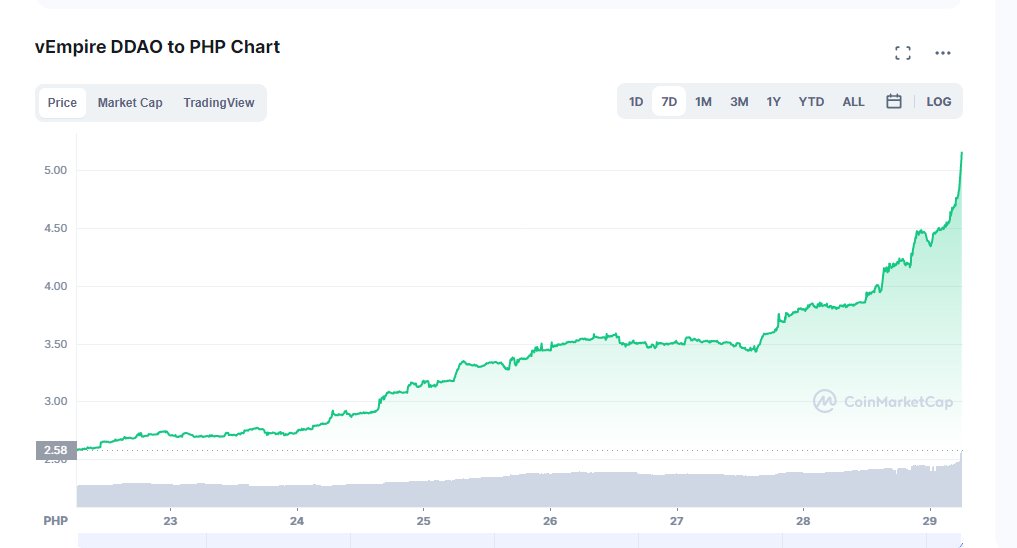
Task: Select the 7D time range
Action: 669,102
